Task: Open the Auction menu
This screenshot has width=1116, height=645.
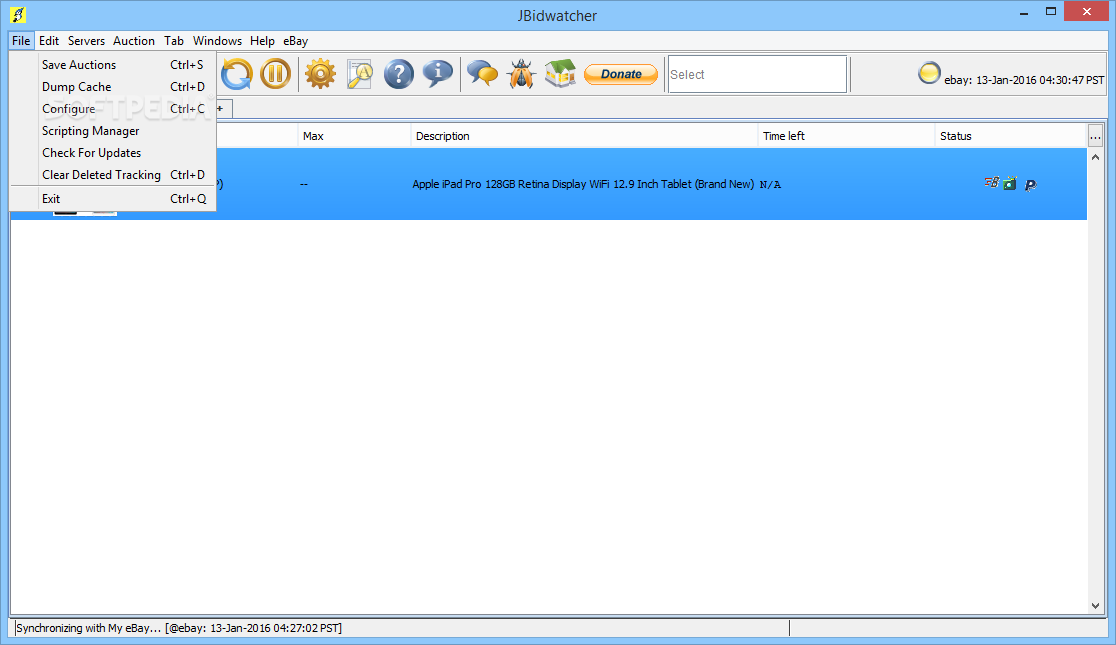Action: coord(134,41)
